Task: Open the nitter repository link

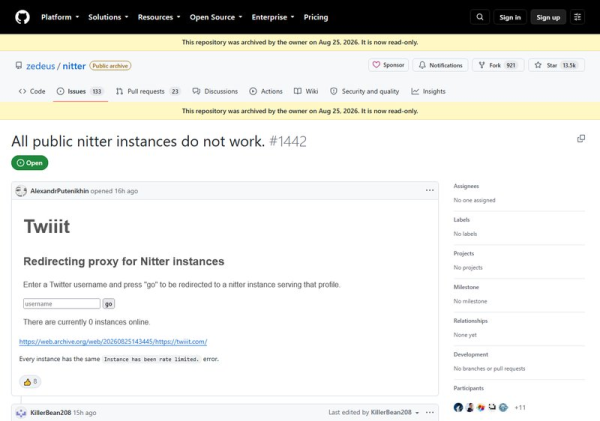Action: (x=74, y=66)
